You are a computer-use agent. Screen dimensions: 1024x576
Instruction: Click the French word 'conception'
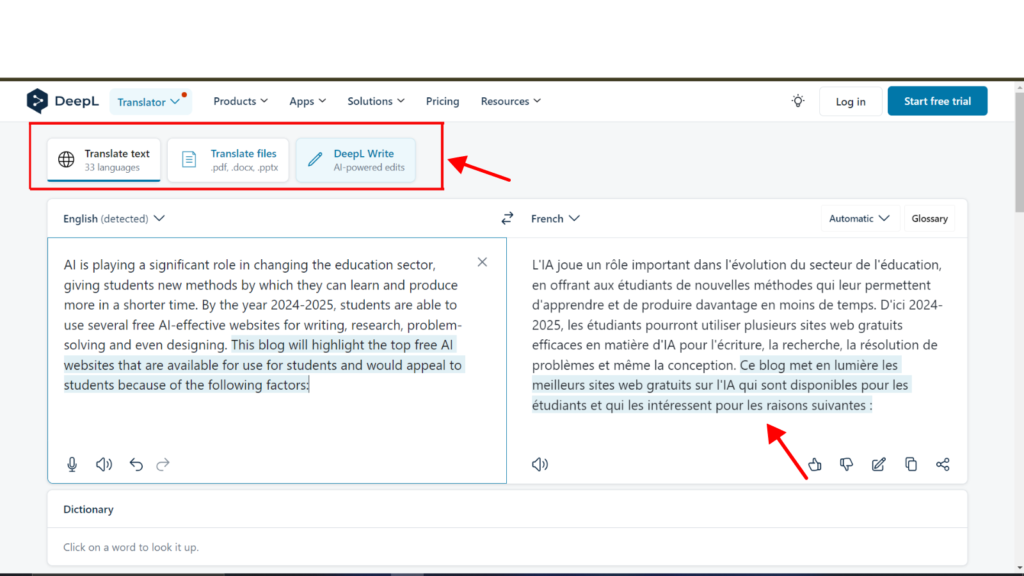[702, 365]
